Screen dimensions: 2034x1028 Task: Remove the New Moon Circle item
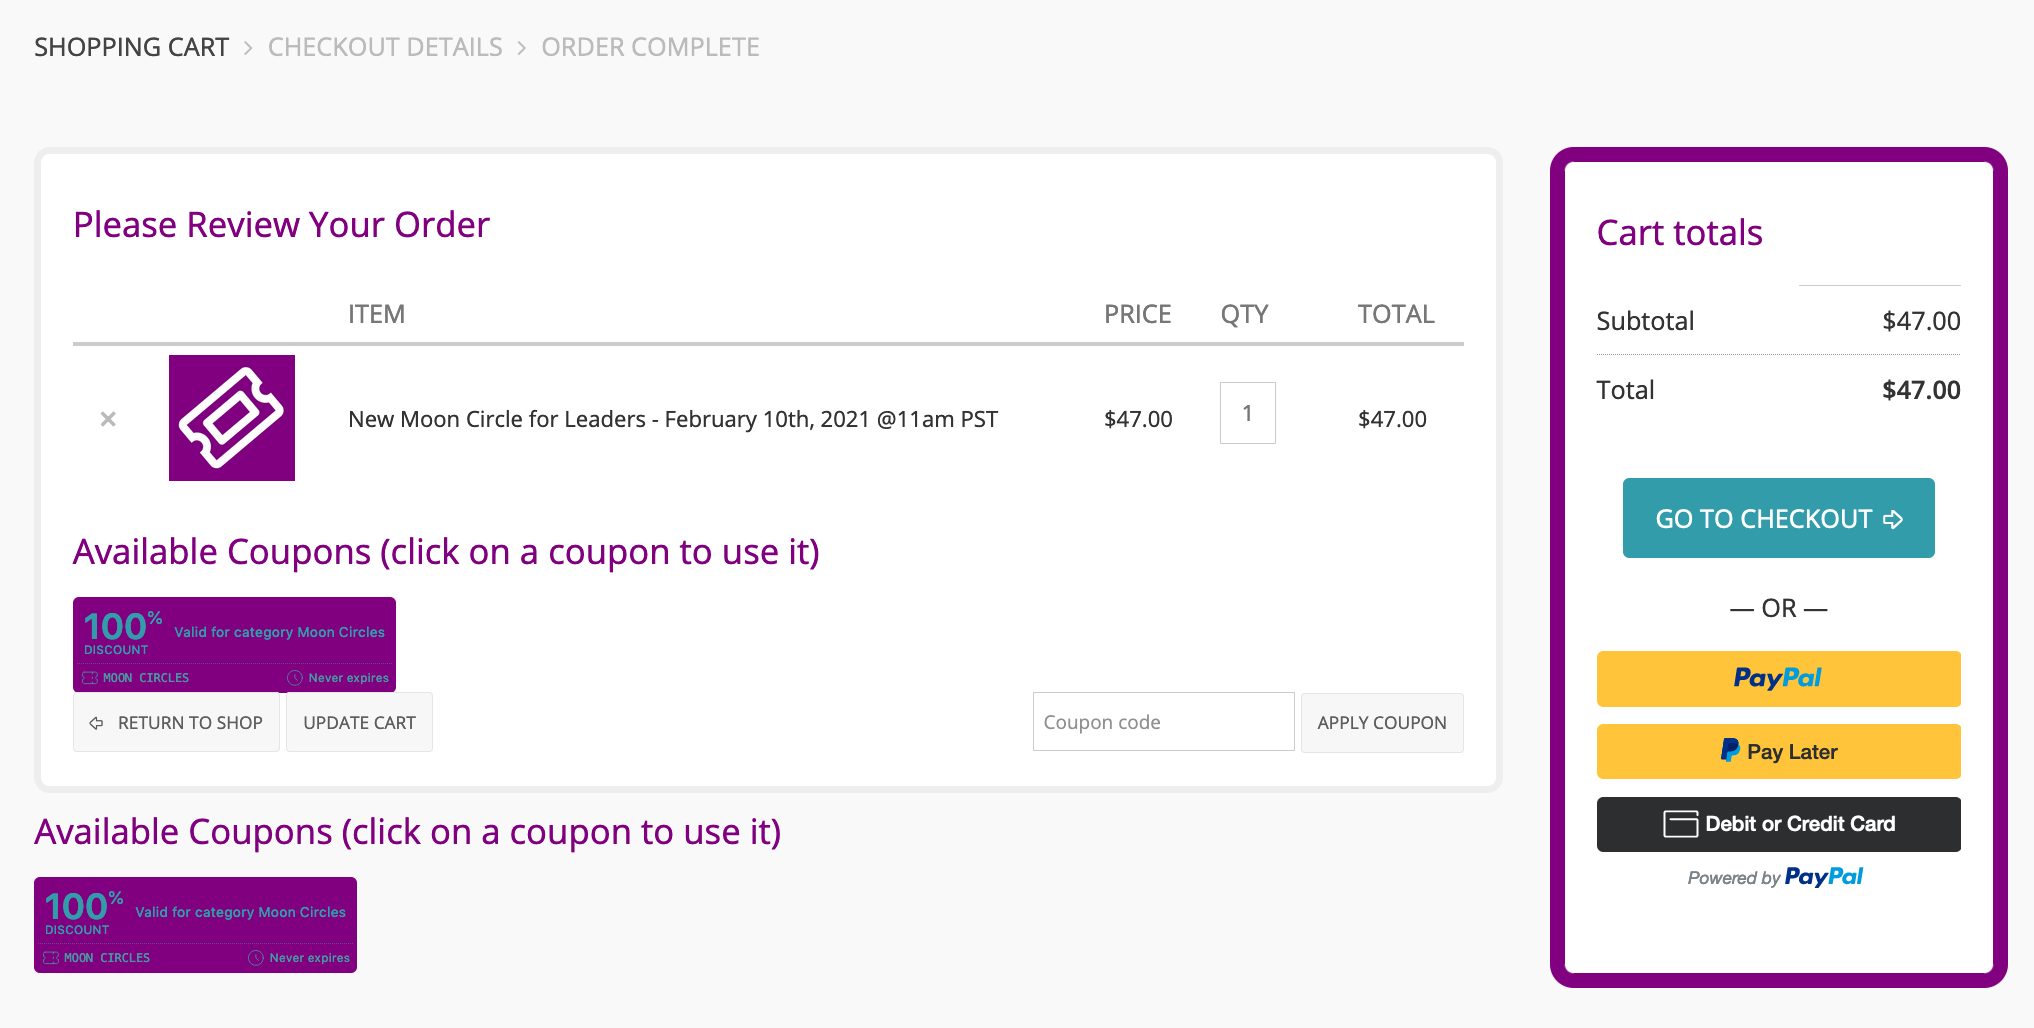tap(108, 419)
